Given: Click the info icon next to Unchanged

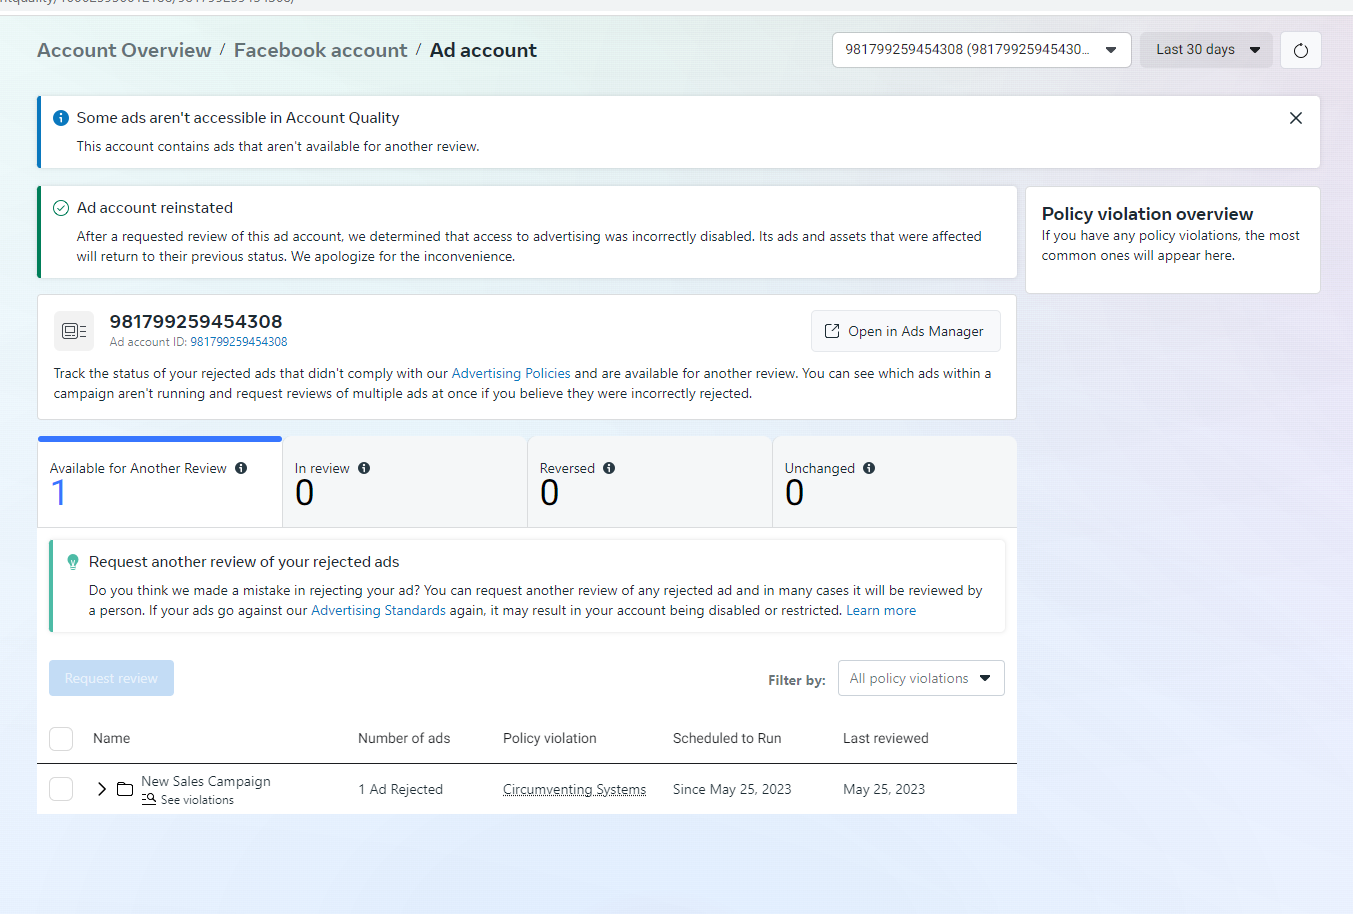Looking at the screenshot, I should click(x=869, y=468).
